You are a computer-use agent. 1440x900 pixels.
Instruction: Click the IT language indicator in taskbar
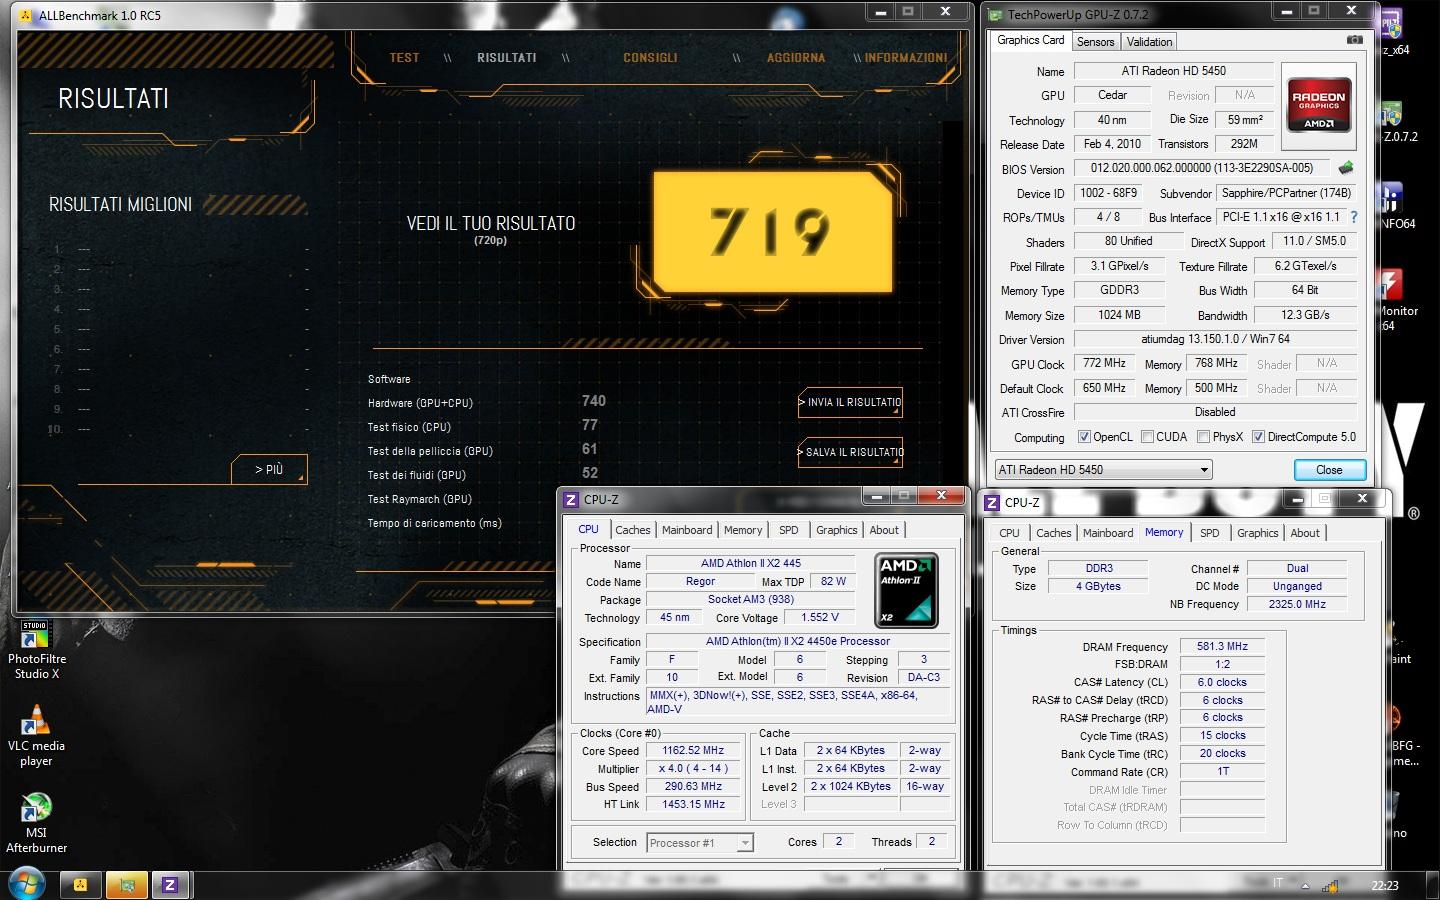[x=1278, y=884]
